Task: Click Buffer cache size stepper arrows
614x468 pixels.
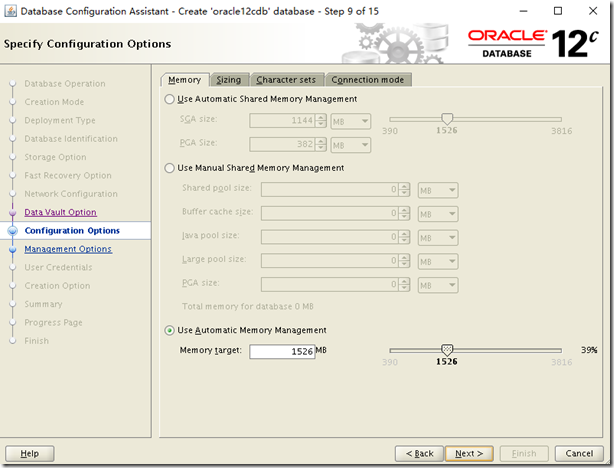Action: click(405, 213)
